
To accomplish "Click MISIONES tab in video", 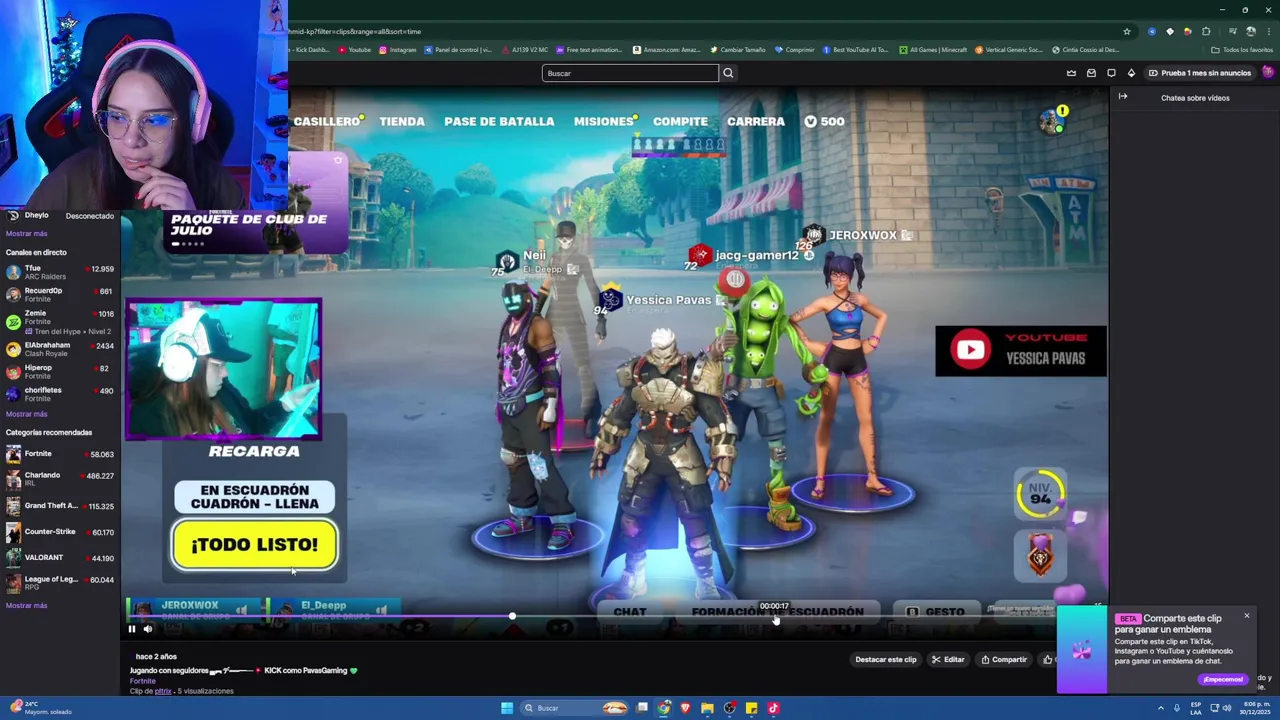I will pyautogui.click(x=603, y=121).
